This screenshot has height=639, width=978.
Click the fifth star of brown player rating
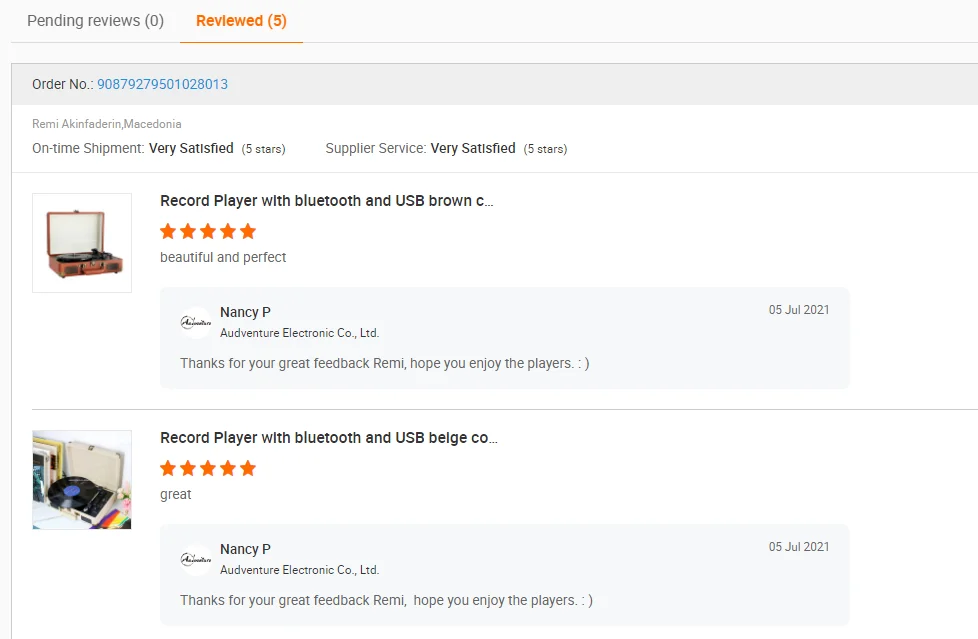pos(248,231)
